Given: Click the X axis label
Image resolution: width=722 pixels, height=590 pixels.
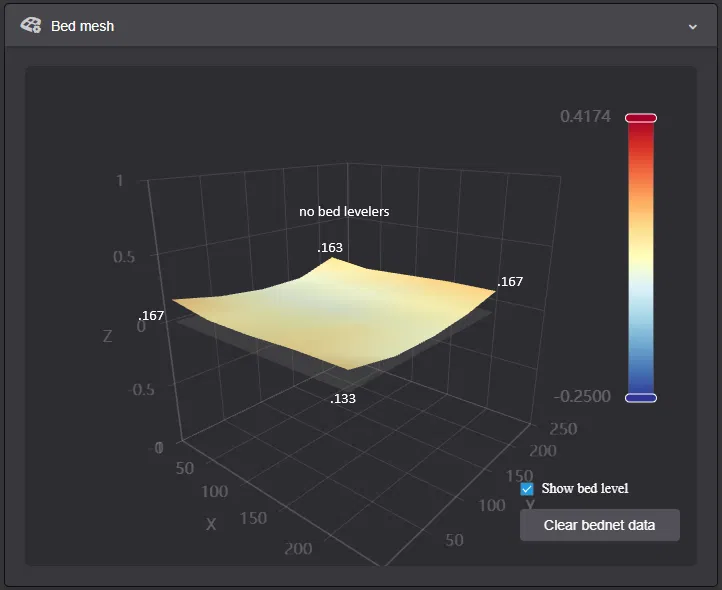Looking at the screenshot, I should tap(211, 524).
